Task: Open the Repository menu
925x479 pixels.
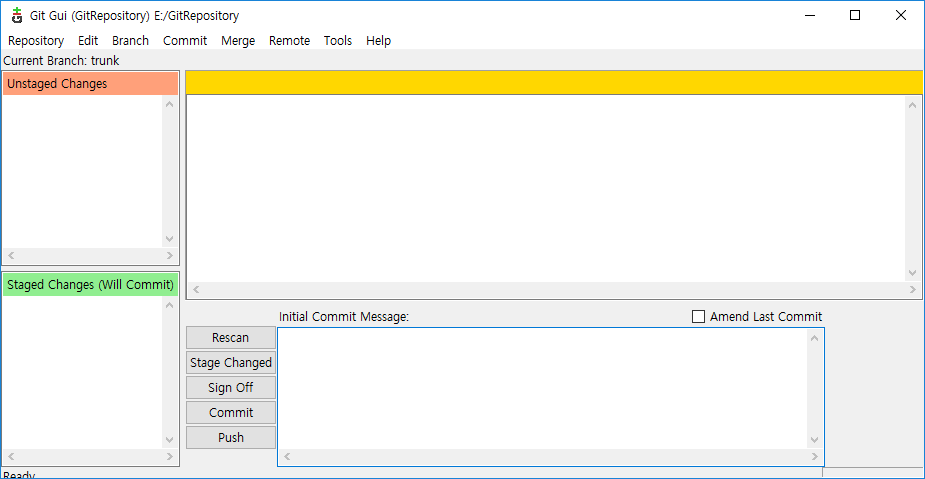Action: point(36,41)
